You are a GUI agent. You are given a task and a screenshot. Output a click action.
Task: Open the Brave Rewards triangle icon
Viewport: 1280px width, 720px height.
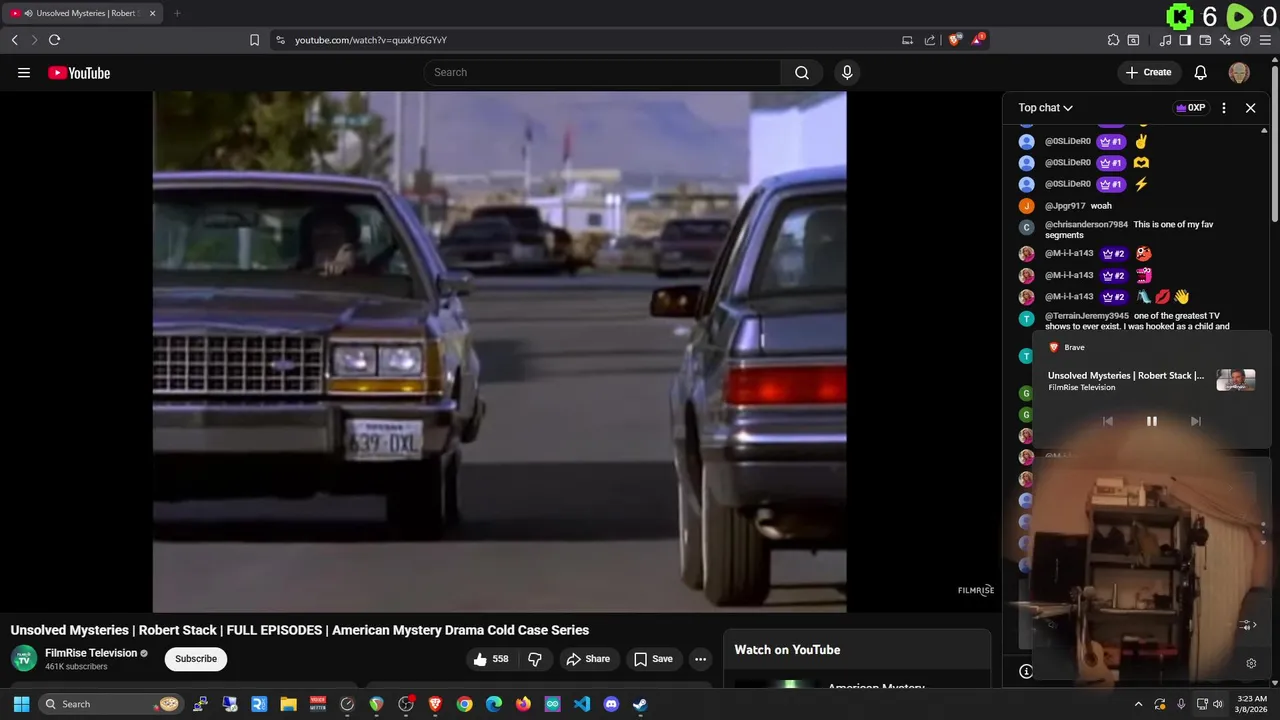978,40
